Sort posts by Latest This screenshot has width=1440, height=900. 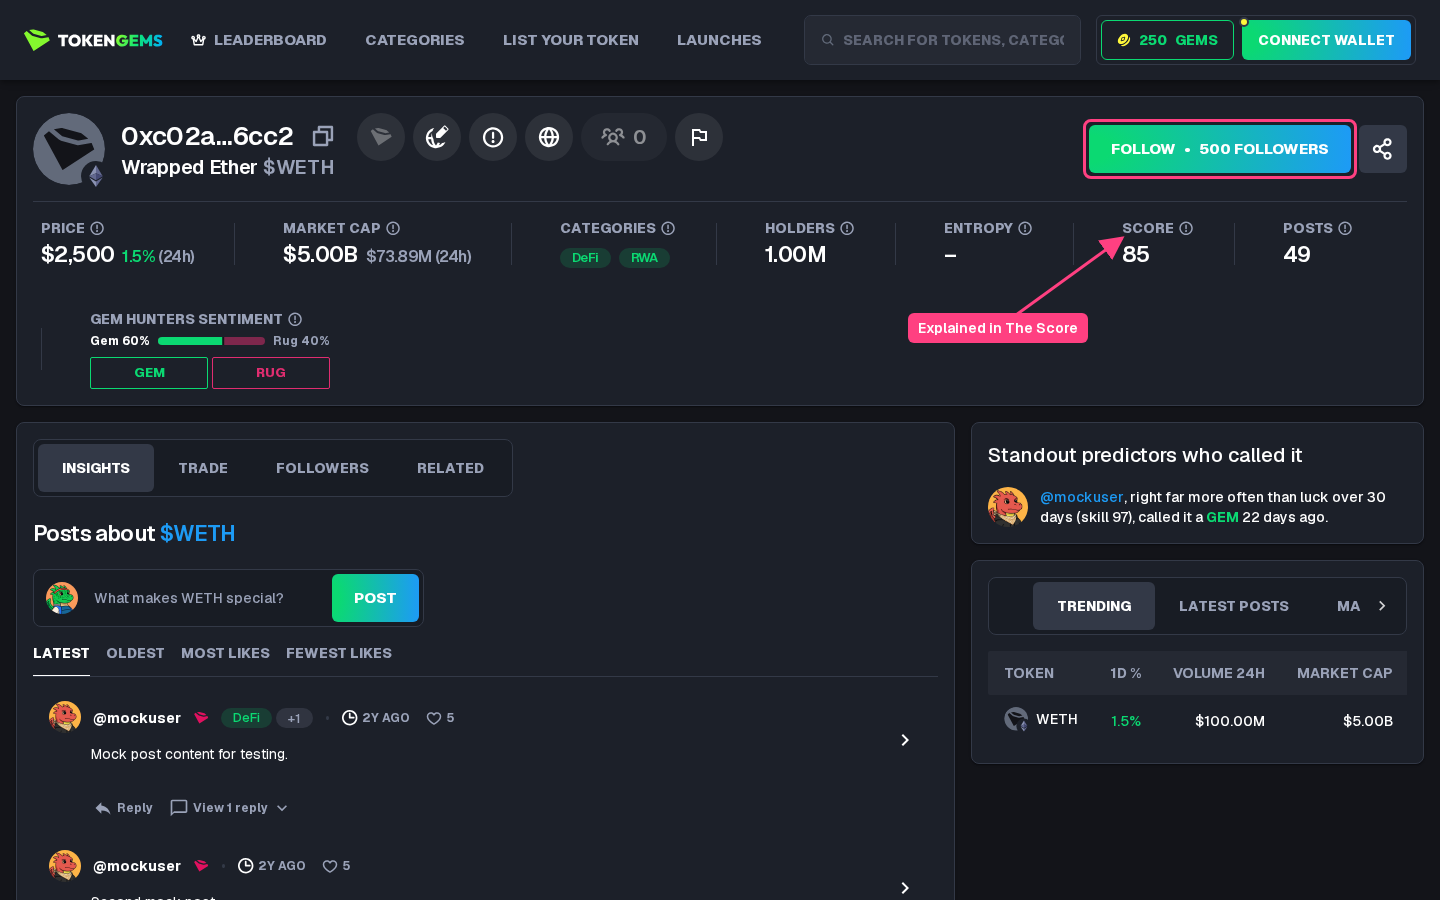pos(61,653)
